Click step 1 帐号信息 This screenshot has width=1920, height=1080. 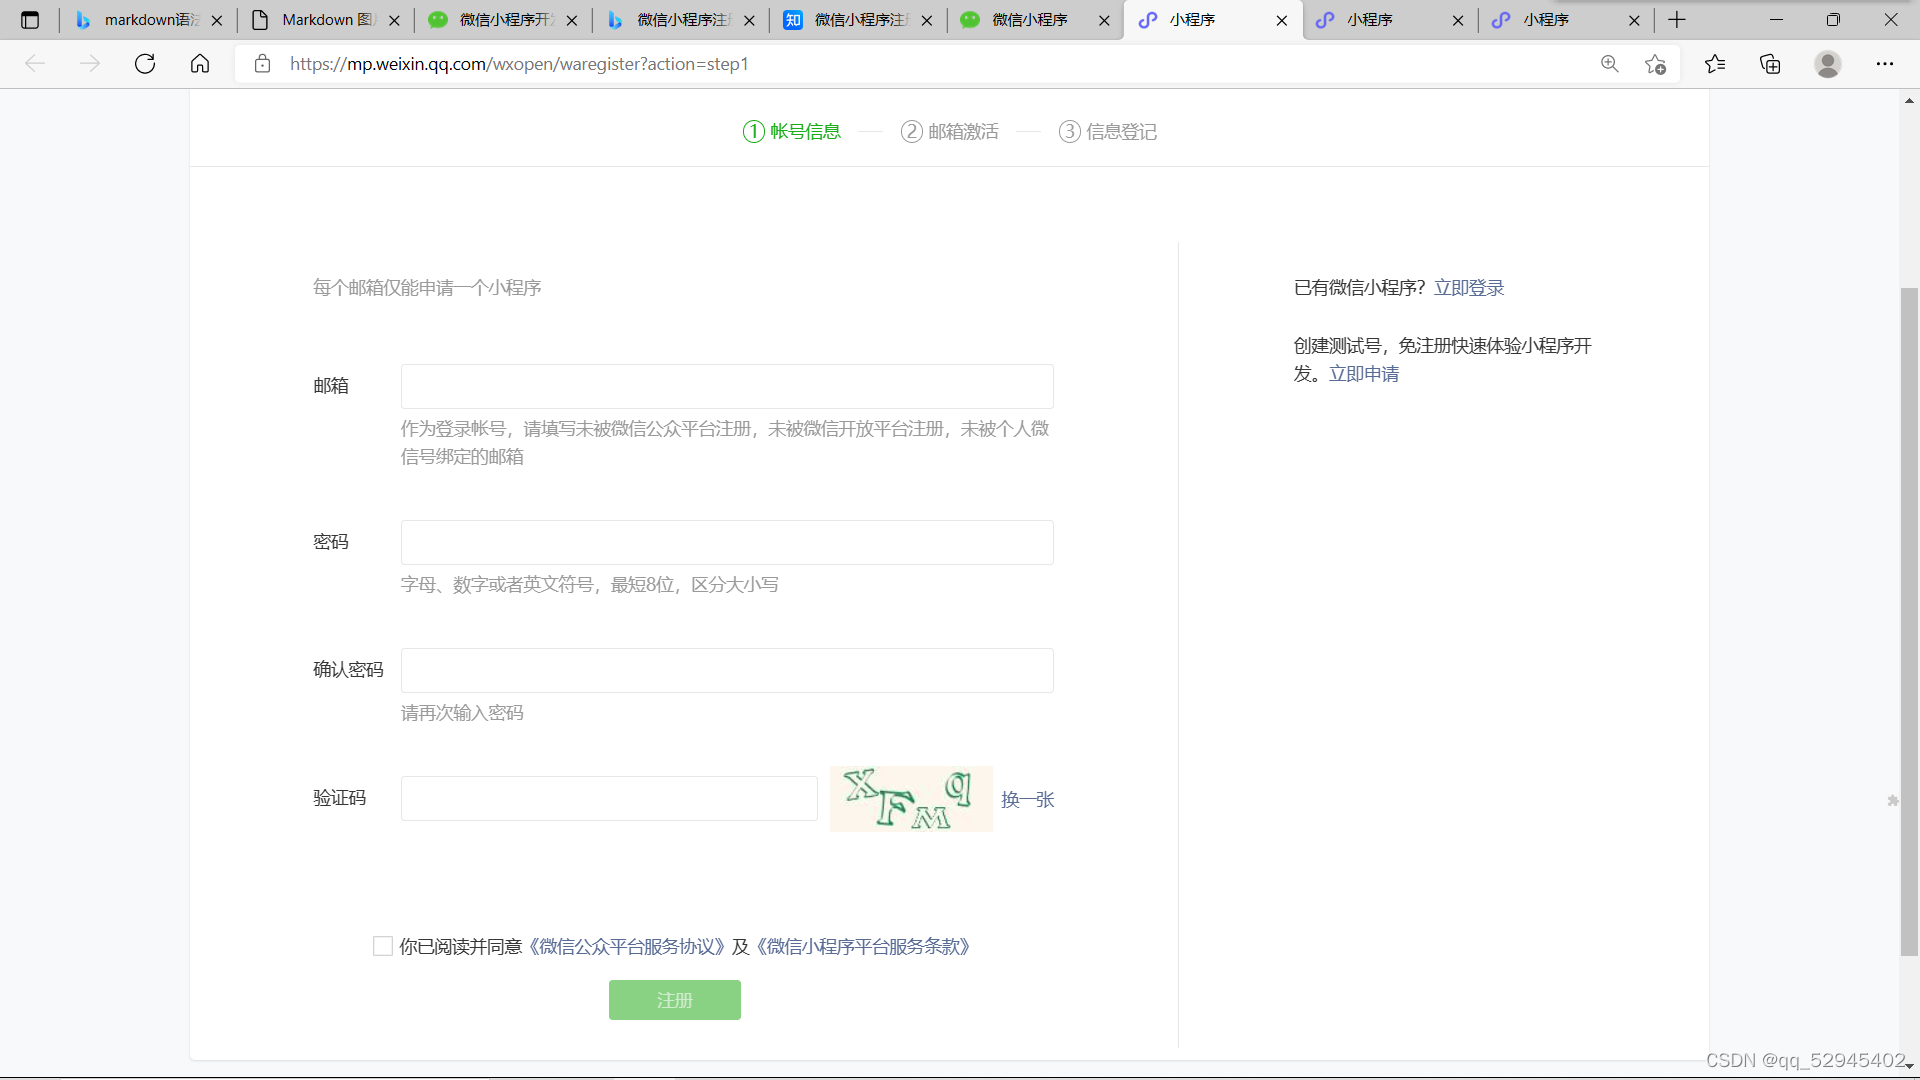point(792,132)
